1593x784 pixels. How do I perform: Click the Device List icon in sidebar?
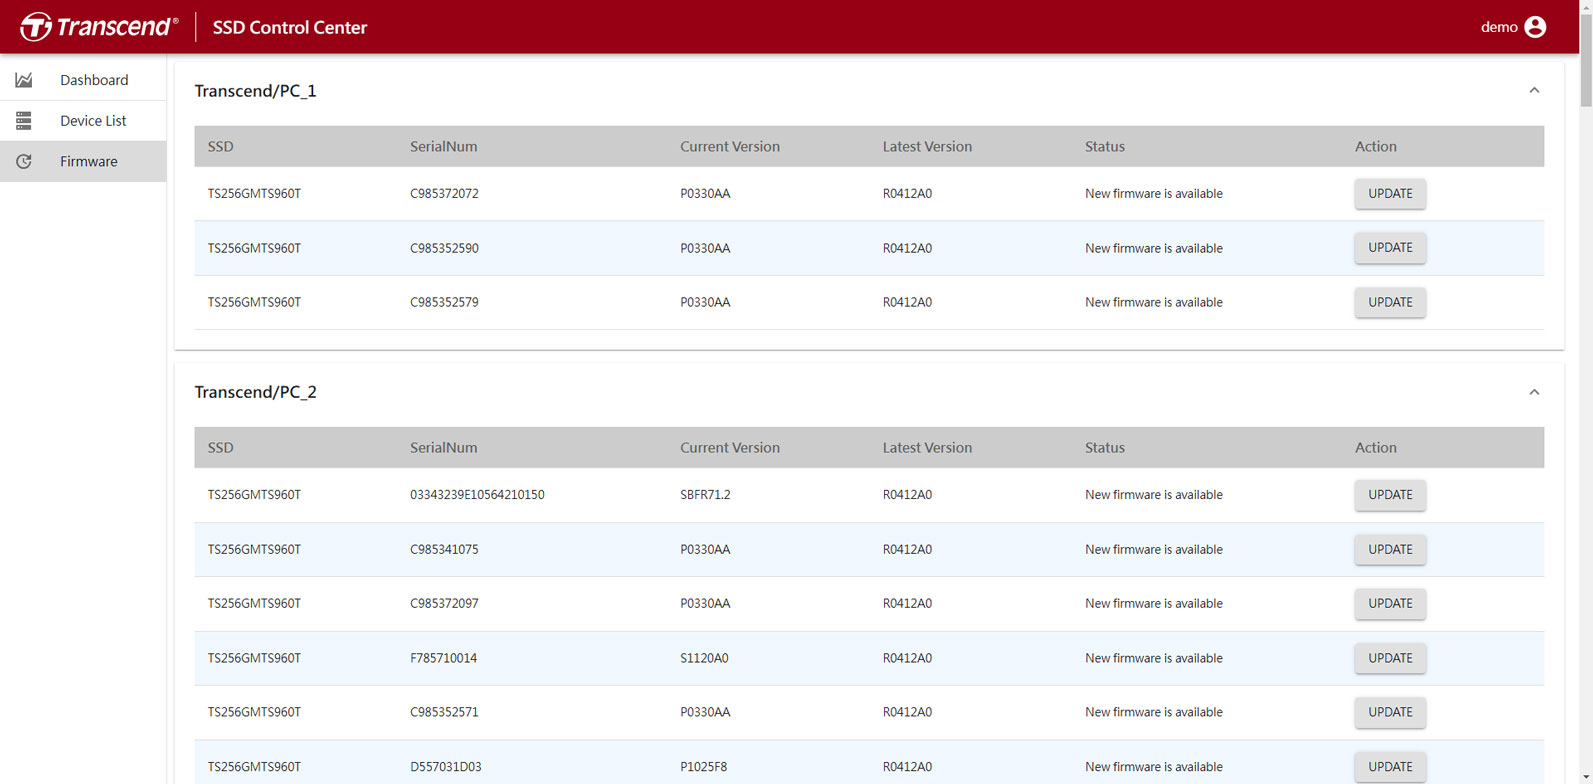[24, 121]
